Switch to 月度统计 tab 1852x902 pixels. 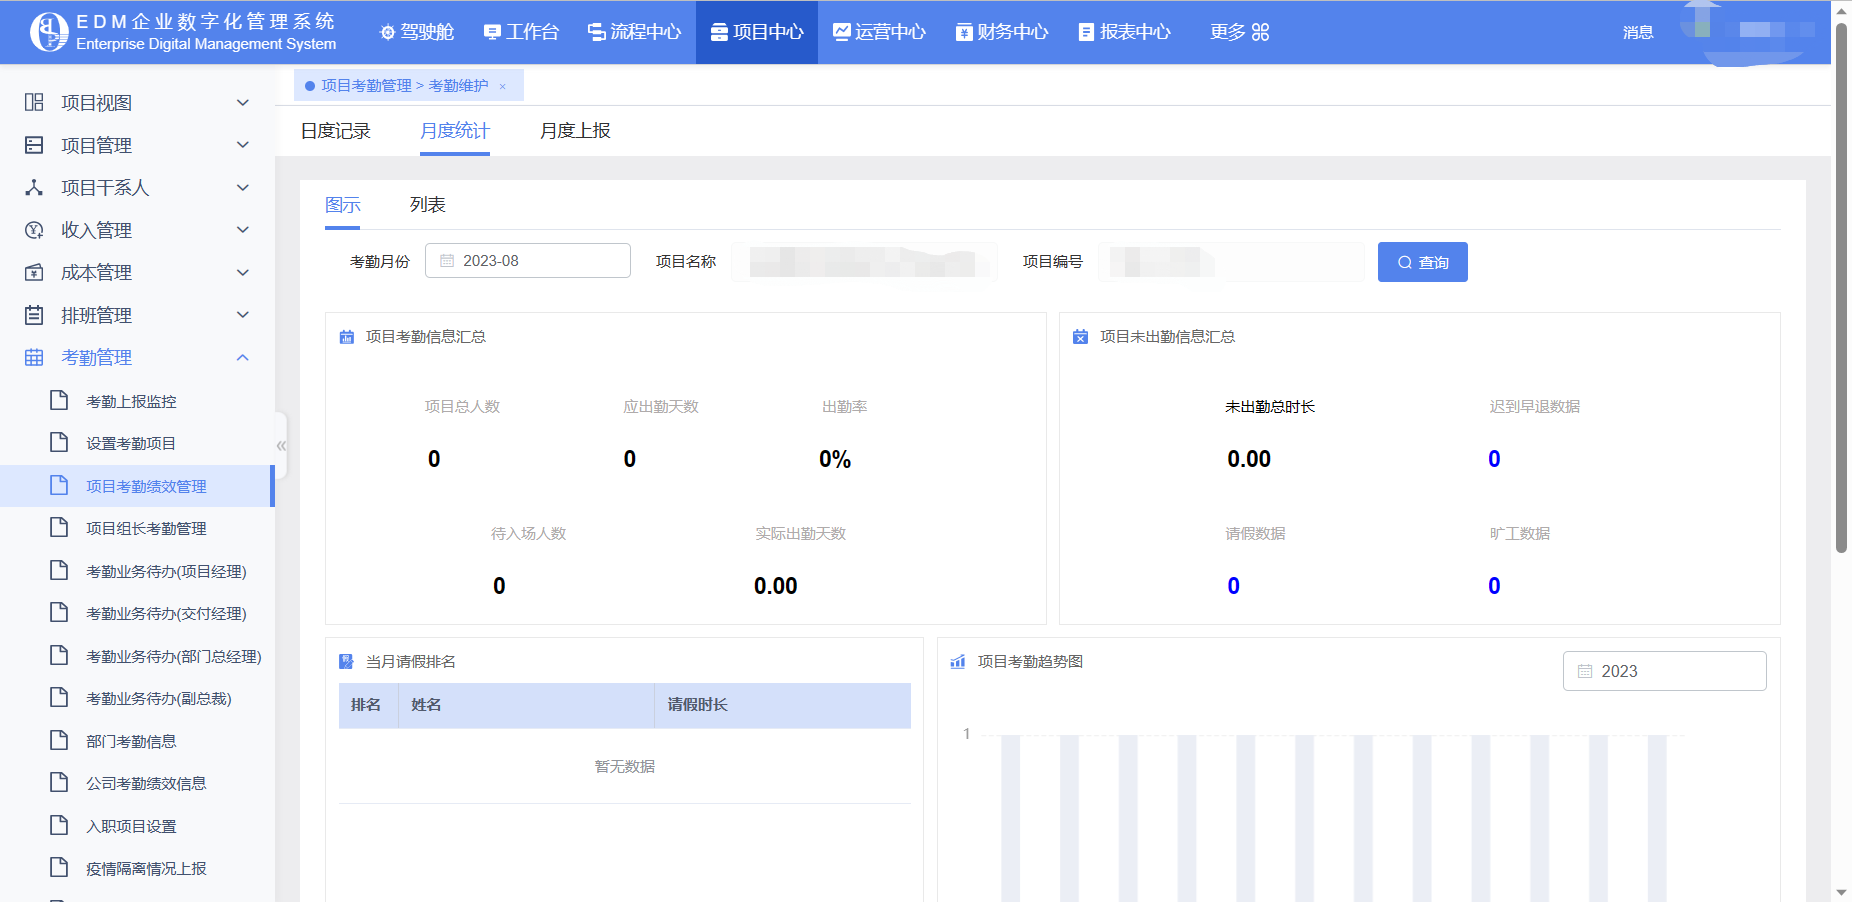[455, 131]
